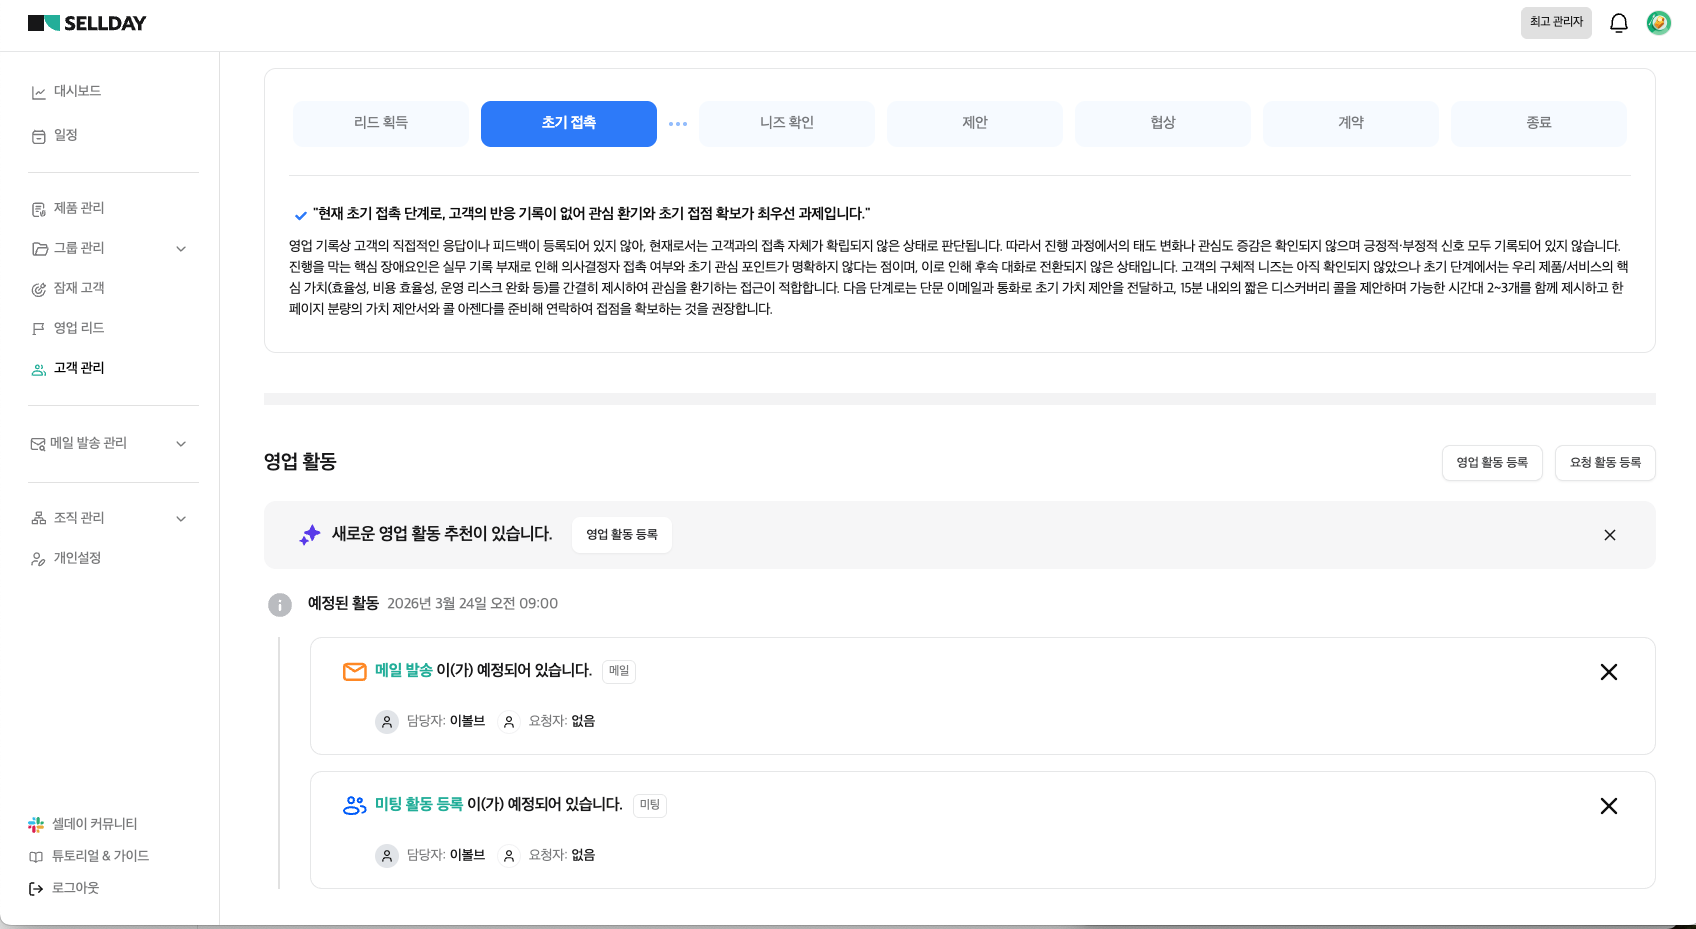The height and width of the screenshot is (929, 1696).
Task: Click the 미팅 tag on the meeting card
Action: (650, 805)
